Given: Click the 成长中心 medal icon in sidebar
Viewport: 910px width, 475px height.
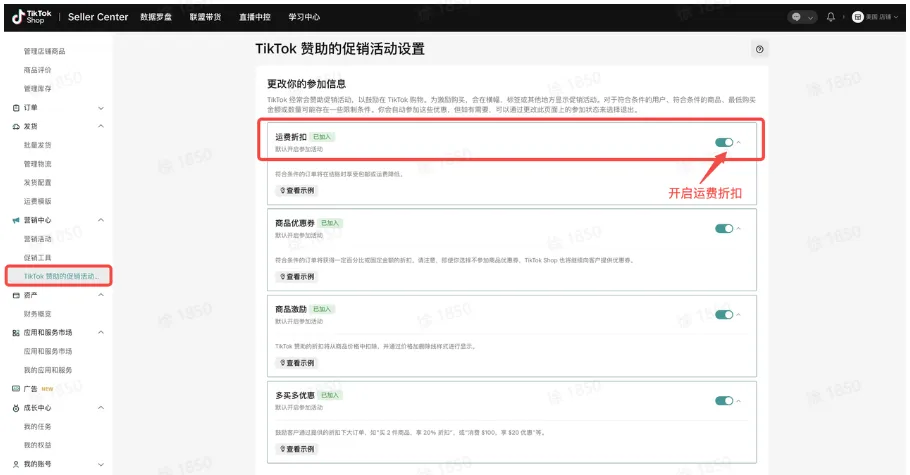Looking at the screenshot, I should 16,408.
